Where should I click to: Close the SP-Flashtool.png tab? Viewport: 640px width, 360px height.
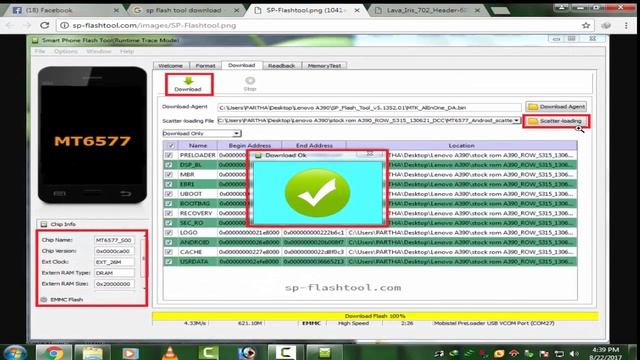(357, 10)
